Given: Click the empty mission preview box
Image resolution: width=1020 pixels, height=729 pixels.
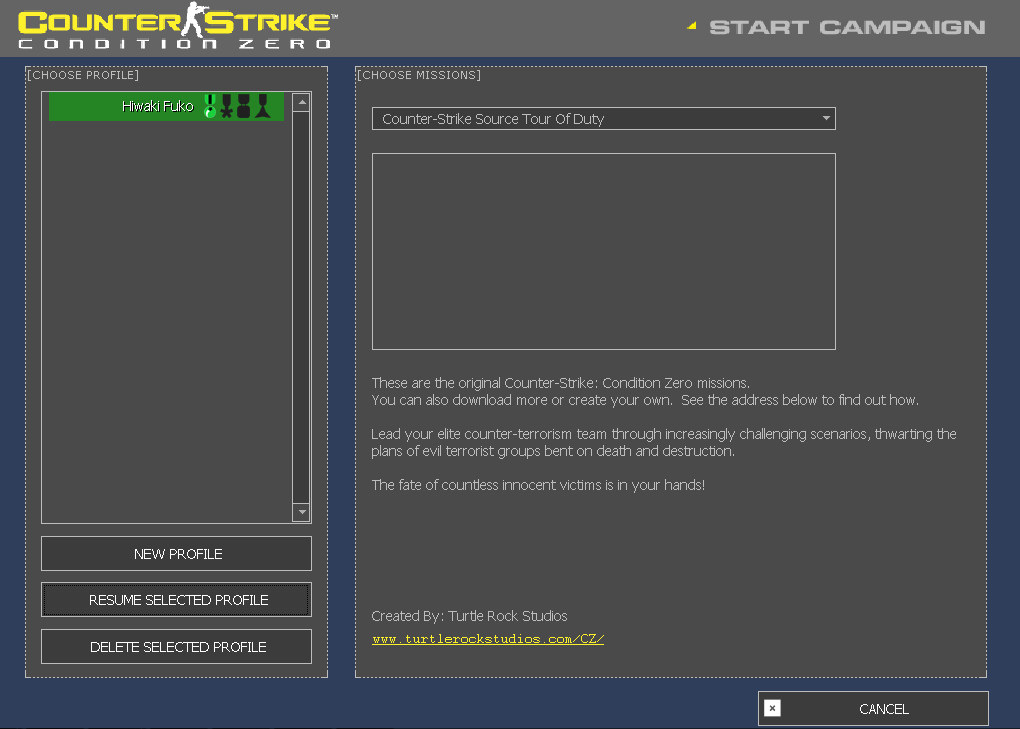Looking at the screenshot, I should [604, 252].
